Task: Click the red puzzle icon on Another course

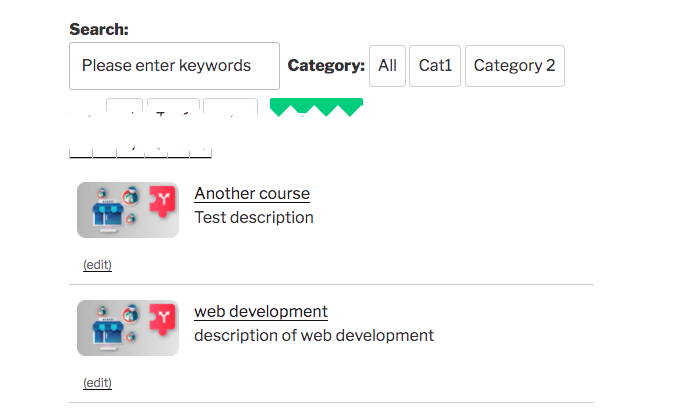Action: pyautogui.click(x=162, y=201)
